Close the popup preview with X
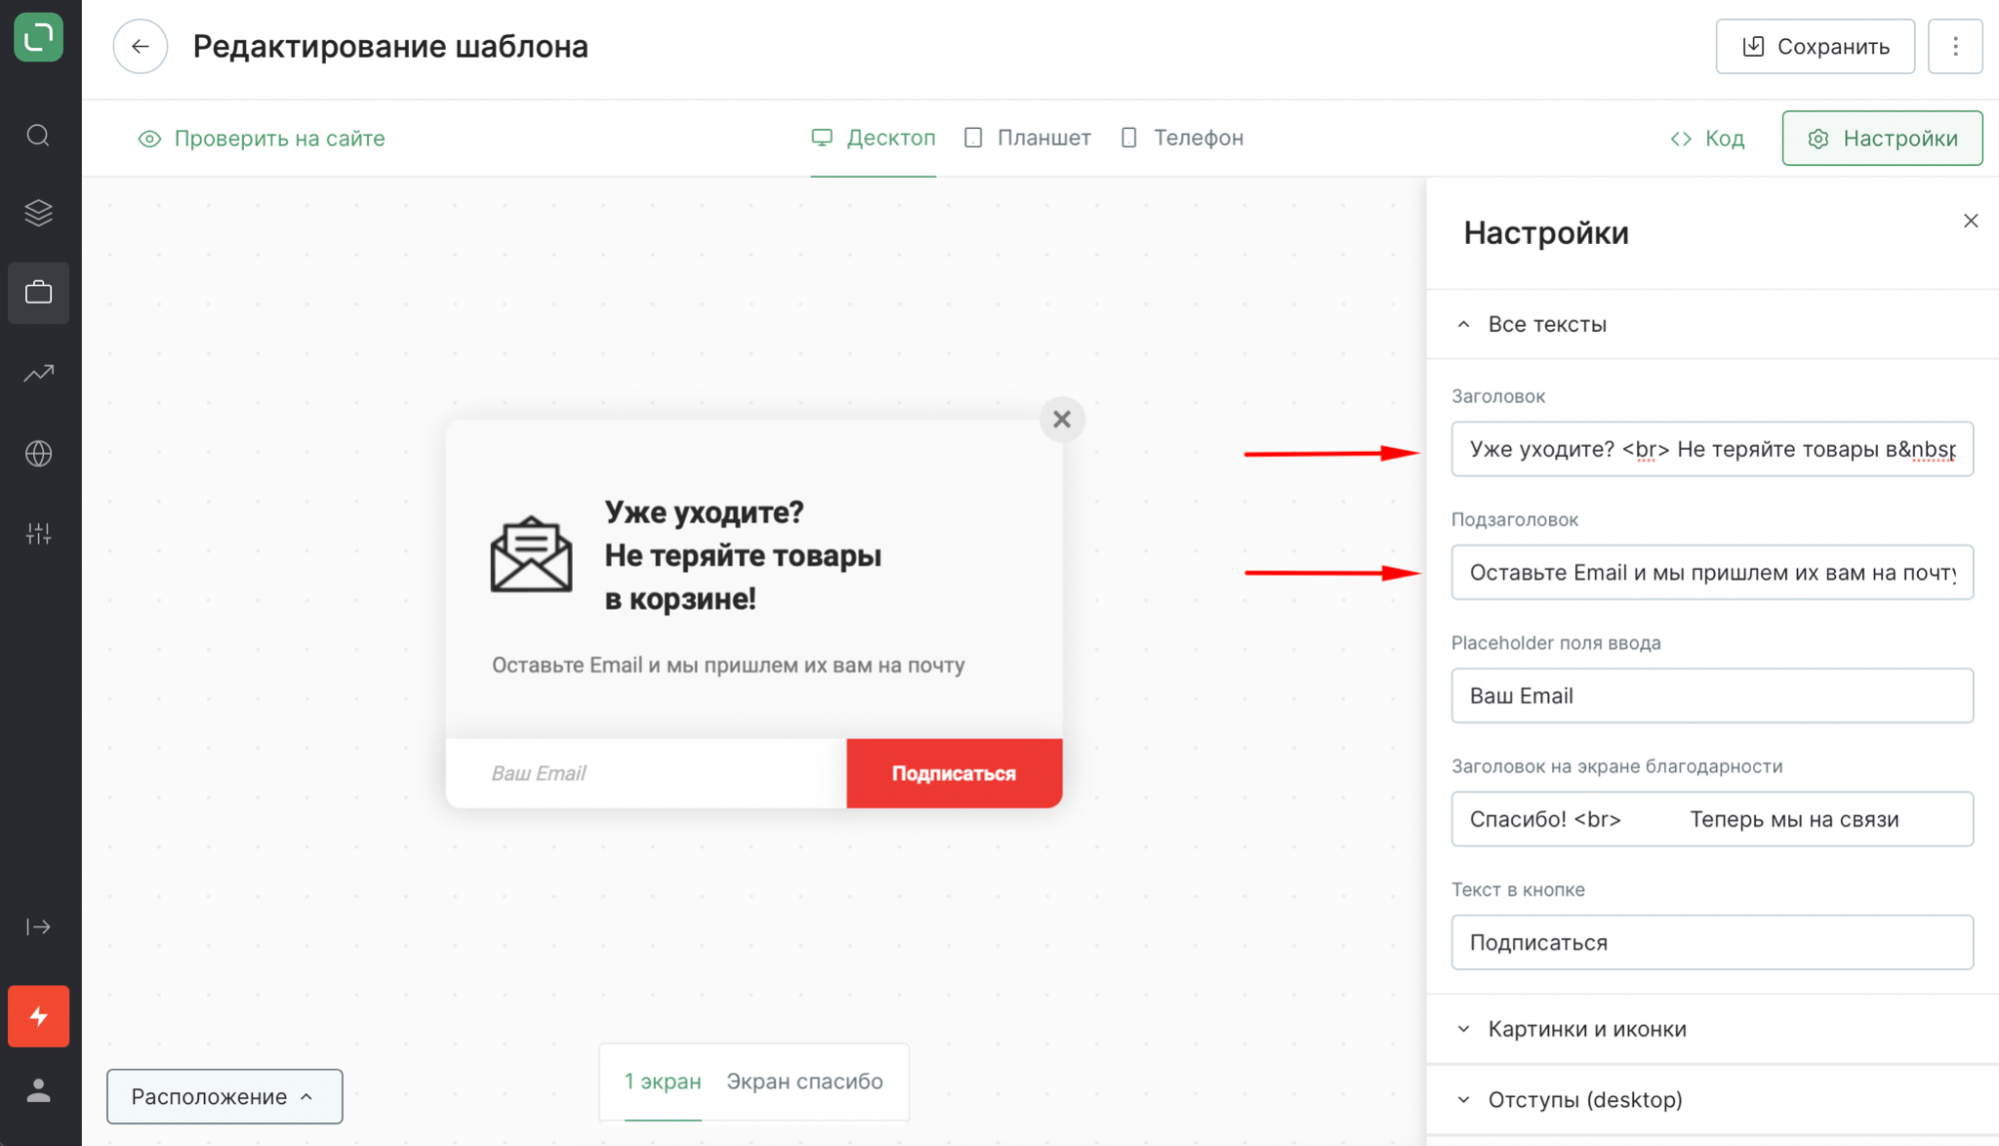This screenshot has height=1146, width=1999. point(1062,419)
